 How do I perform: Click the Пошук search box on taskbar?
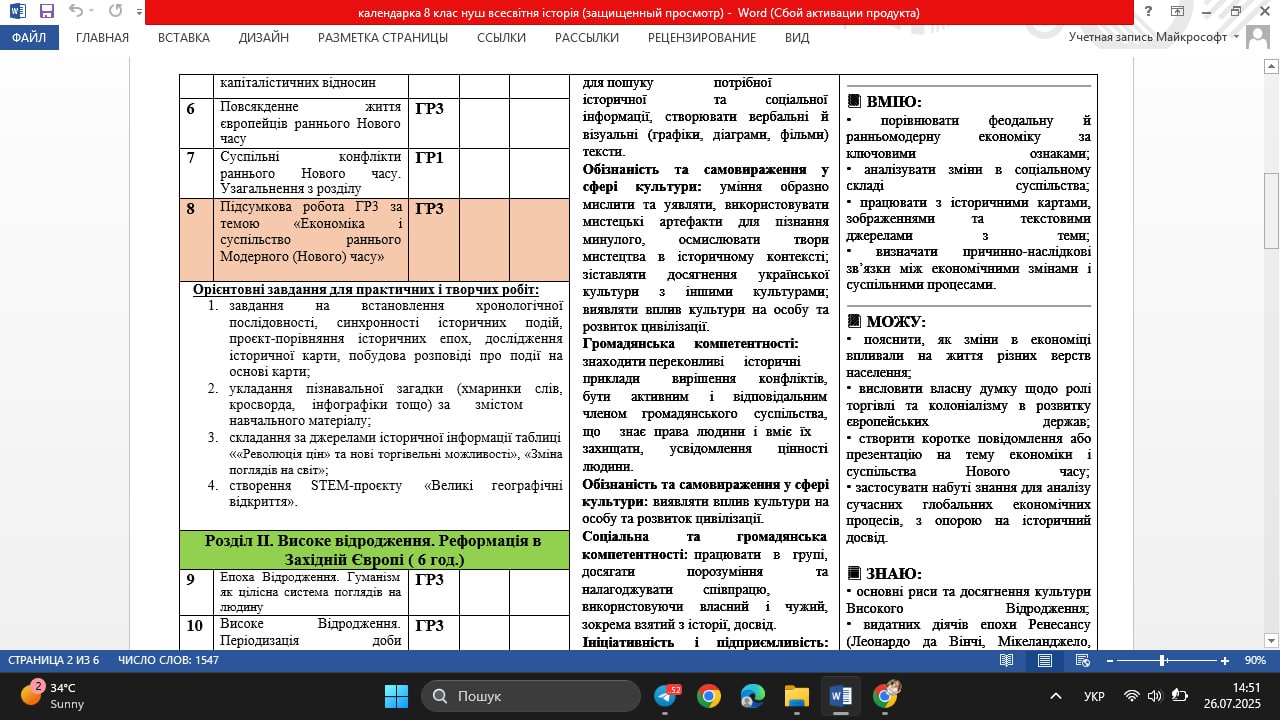531,696
